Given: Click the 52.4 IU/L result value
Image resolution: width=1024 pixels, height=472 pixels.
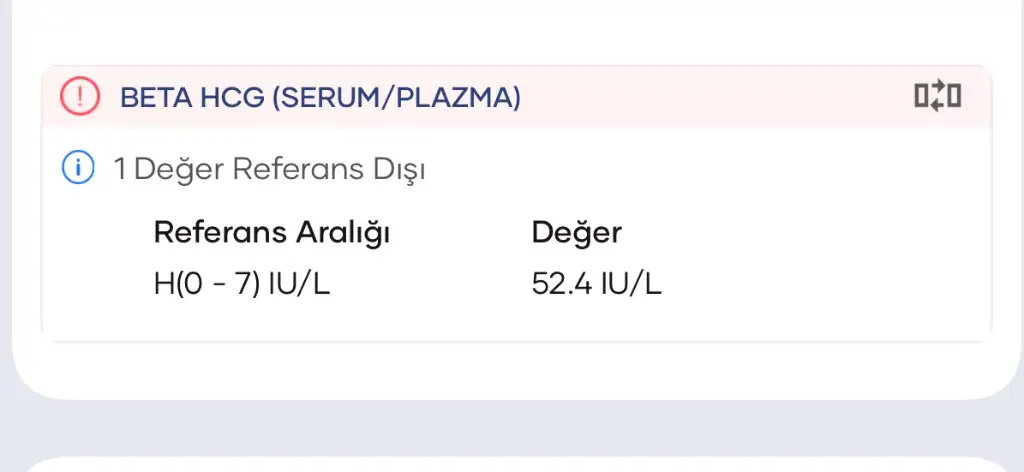Looking at the screenshot, I should tap(596, 284).
